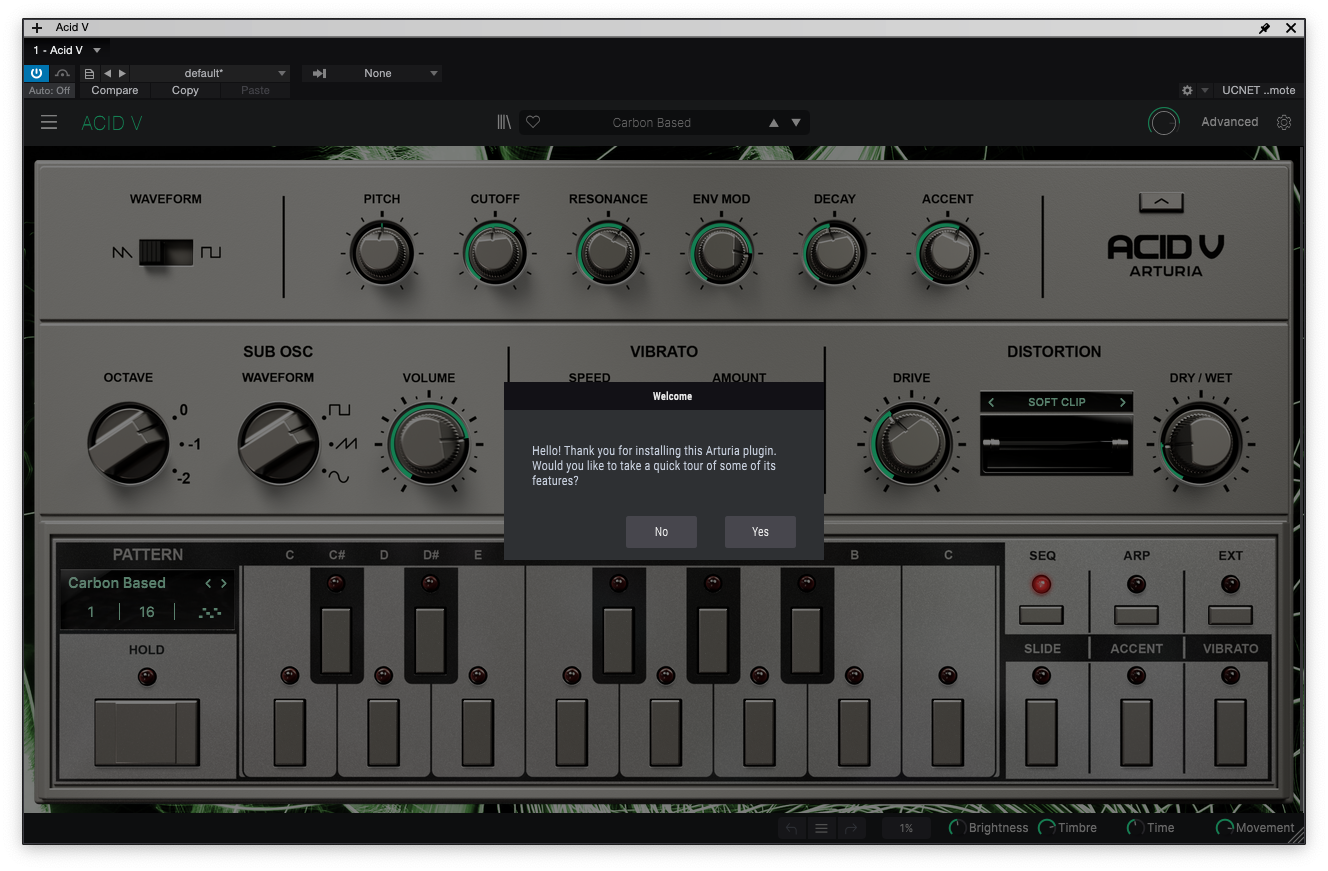The image size is (1328, 871).
Task: Click the RESONANCE knob
Action: pos(608,254)
